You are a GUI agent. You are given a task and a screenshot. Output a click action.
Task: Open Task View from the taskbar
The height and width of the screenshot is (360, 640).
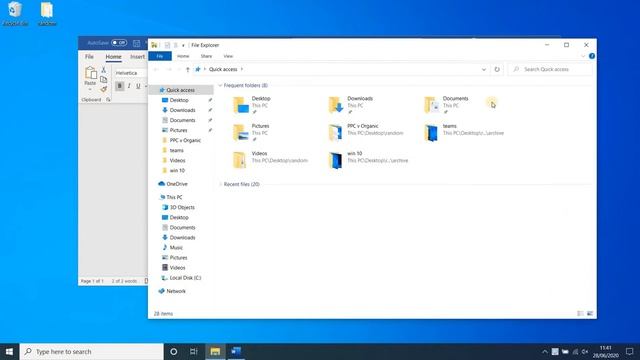point(194,351)
